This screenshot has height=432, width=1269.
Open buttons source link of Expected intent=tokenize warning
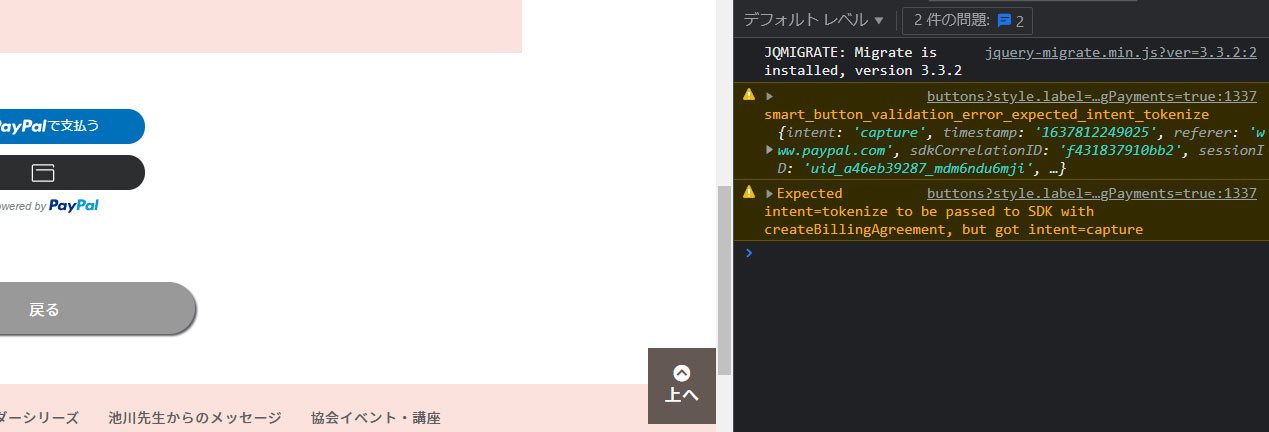coord(1092,193)
